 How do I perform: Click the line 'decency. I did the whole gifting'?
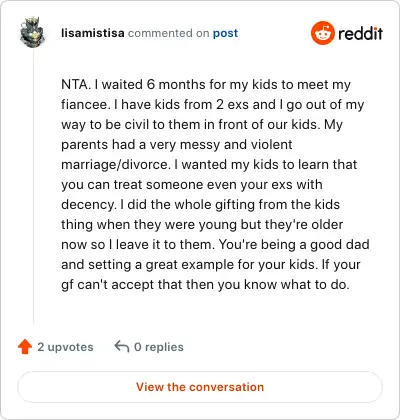[x=200, y=204]
